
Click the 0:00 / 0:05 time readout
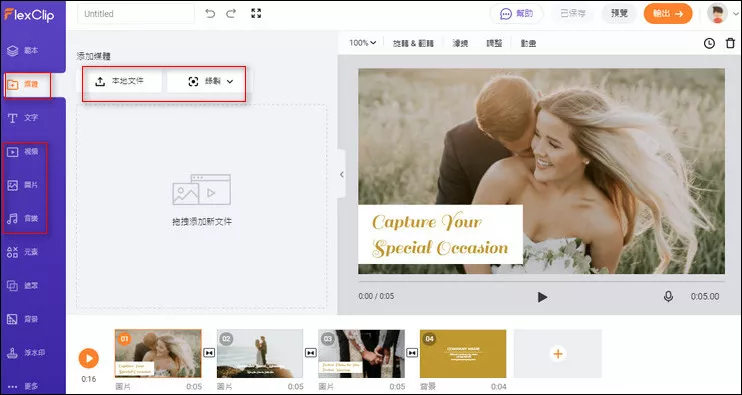(376, 296)
